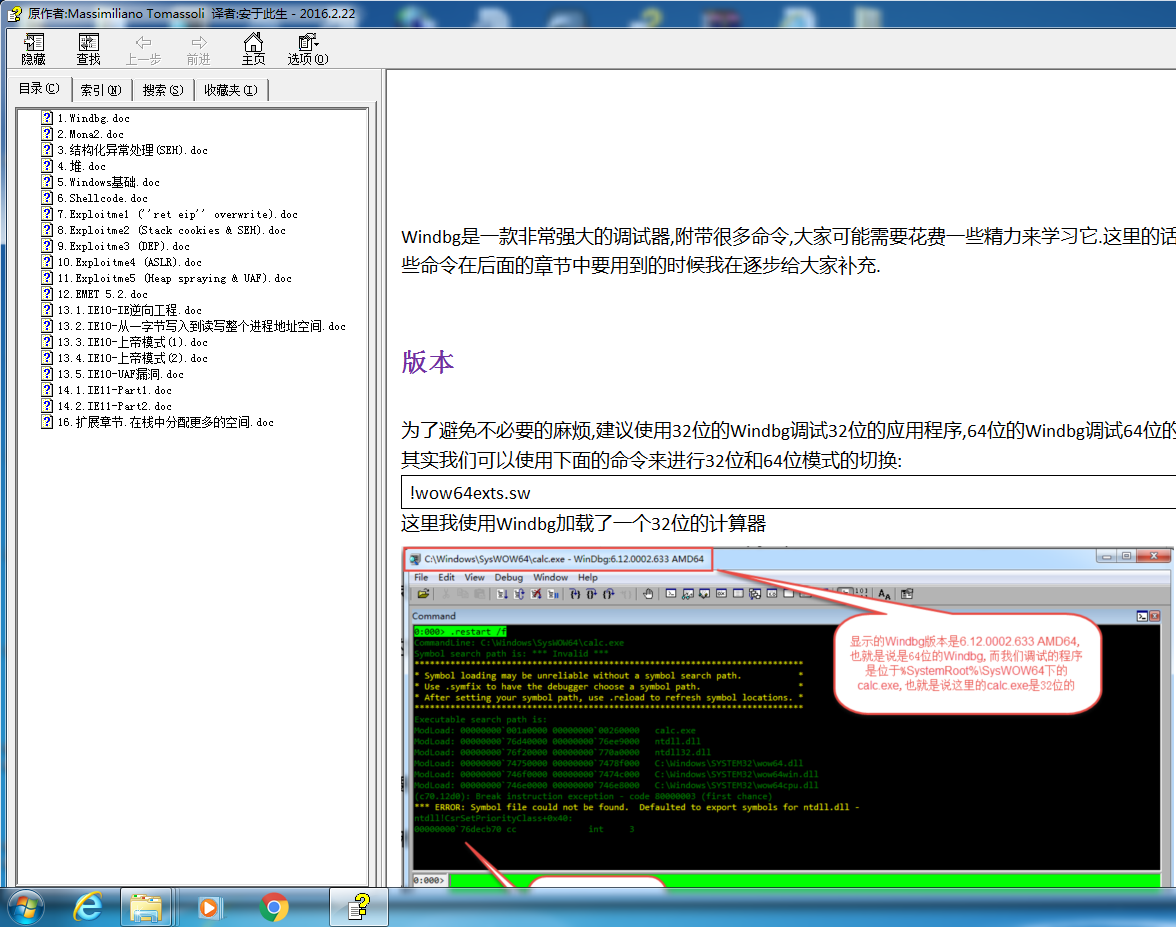1176x927 pixels.
Task: Click the !wow64exts.sw command box
Action: 788,493
